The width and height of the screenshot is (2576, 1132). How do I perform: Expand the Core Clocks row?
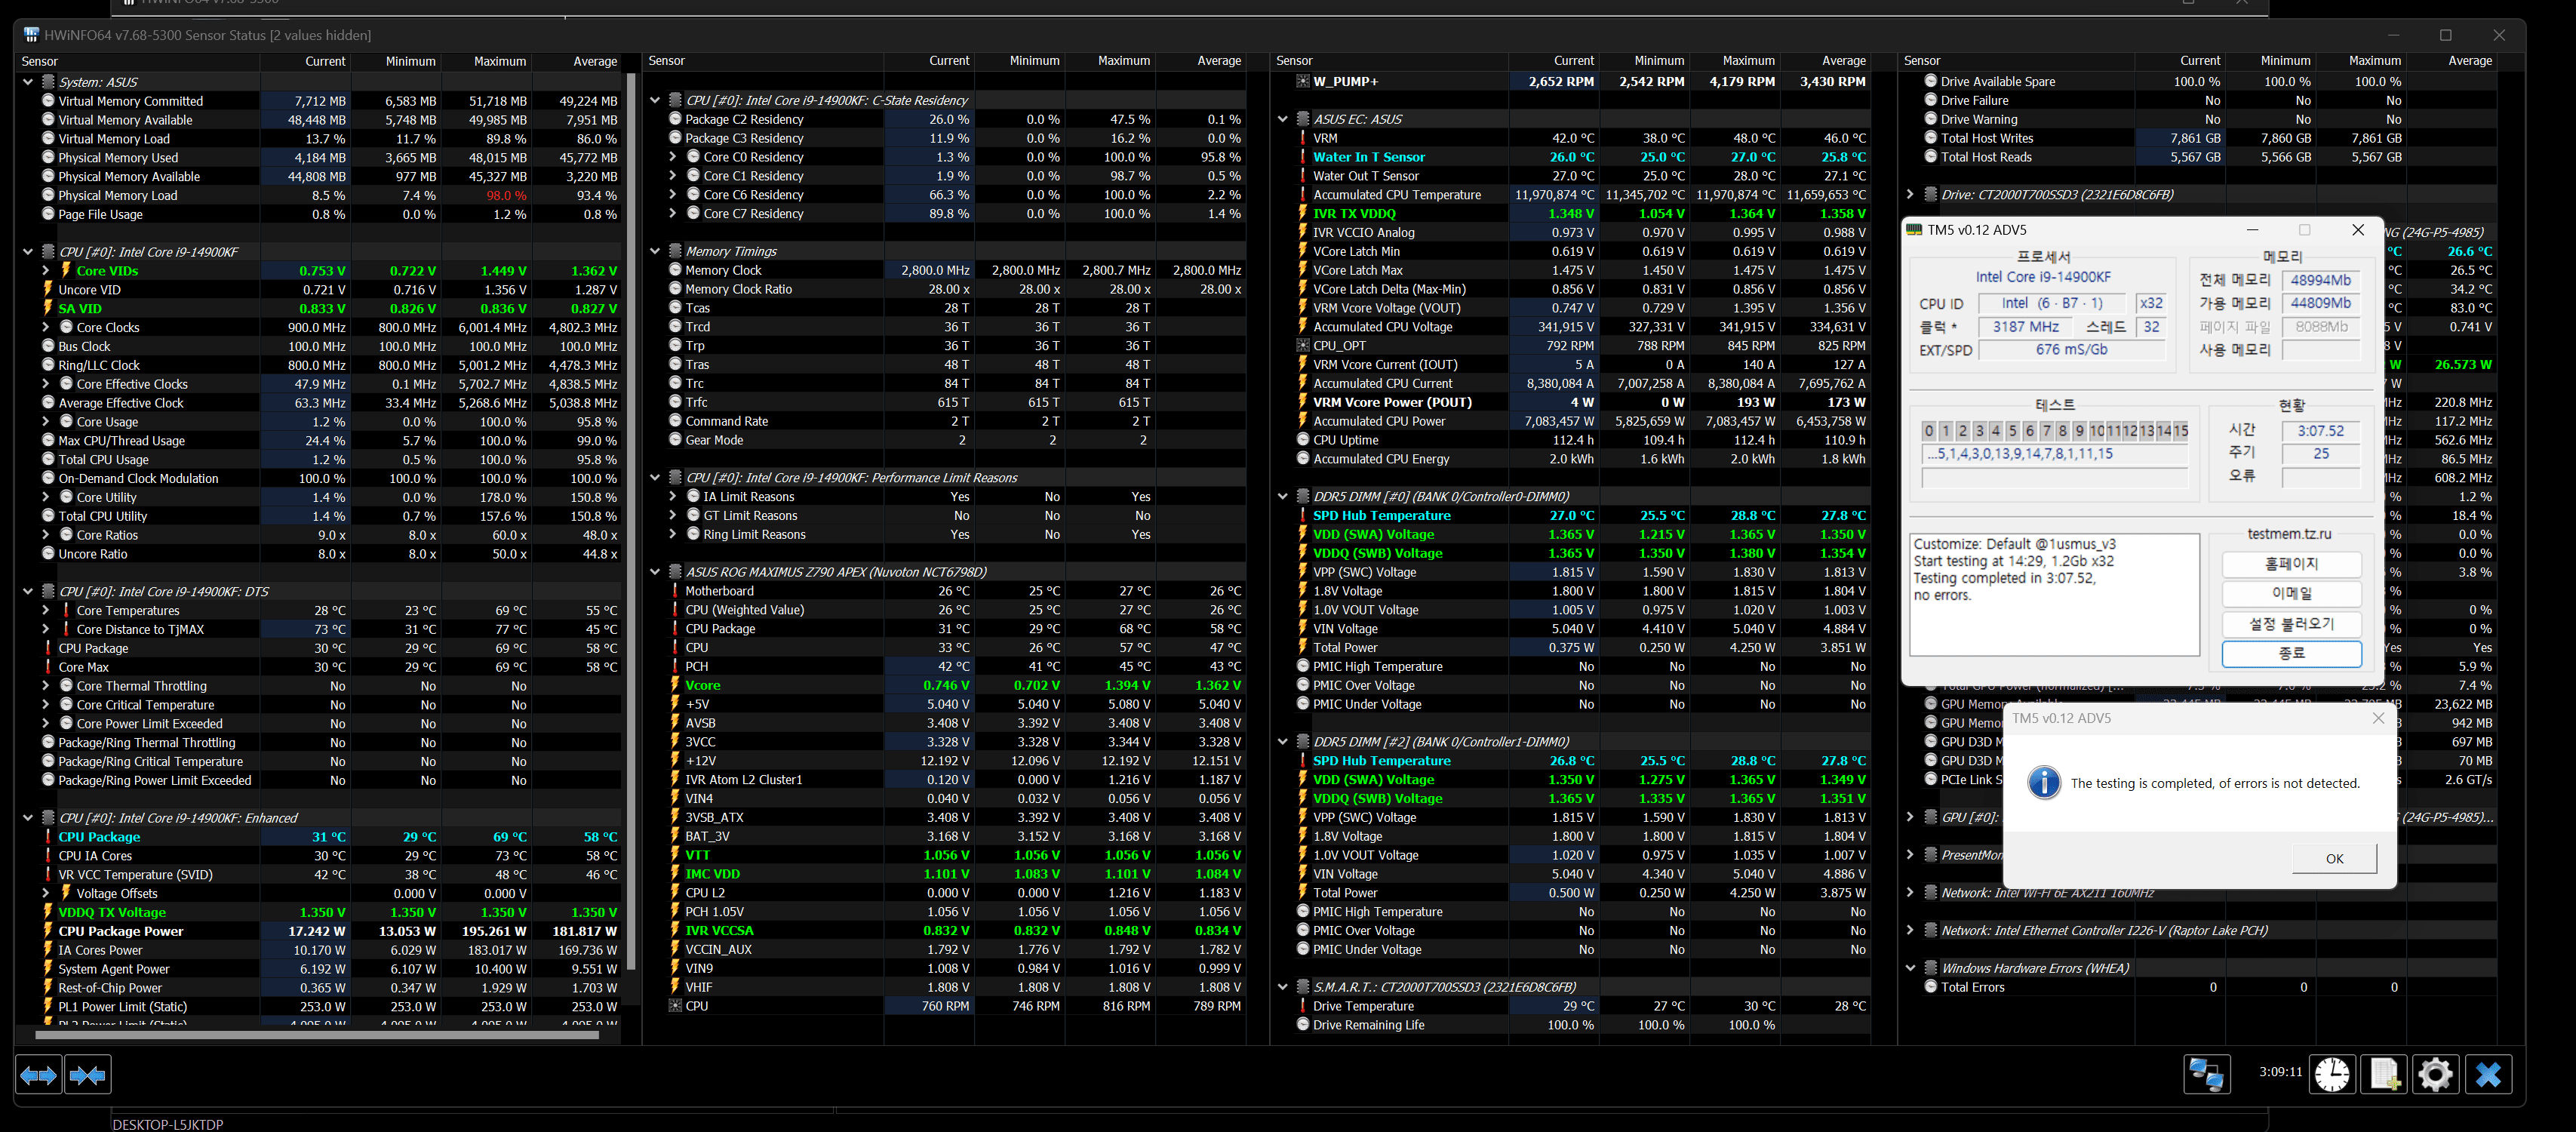pyautogui.click(x=46, y=327)
